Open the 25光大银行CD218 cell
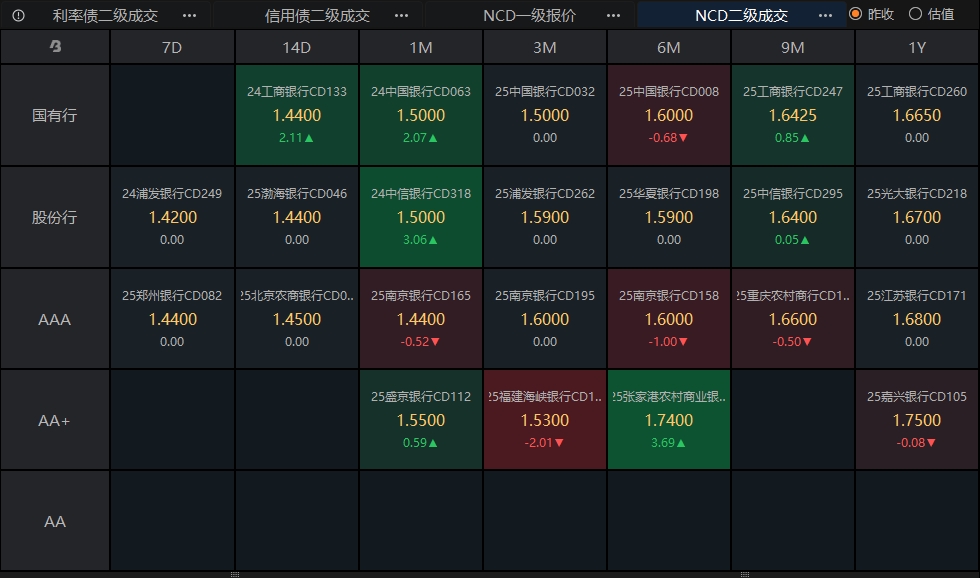 click(x=917, y=217)
